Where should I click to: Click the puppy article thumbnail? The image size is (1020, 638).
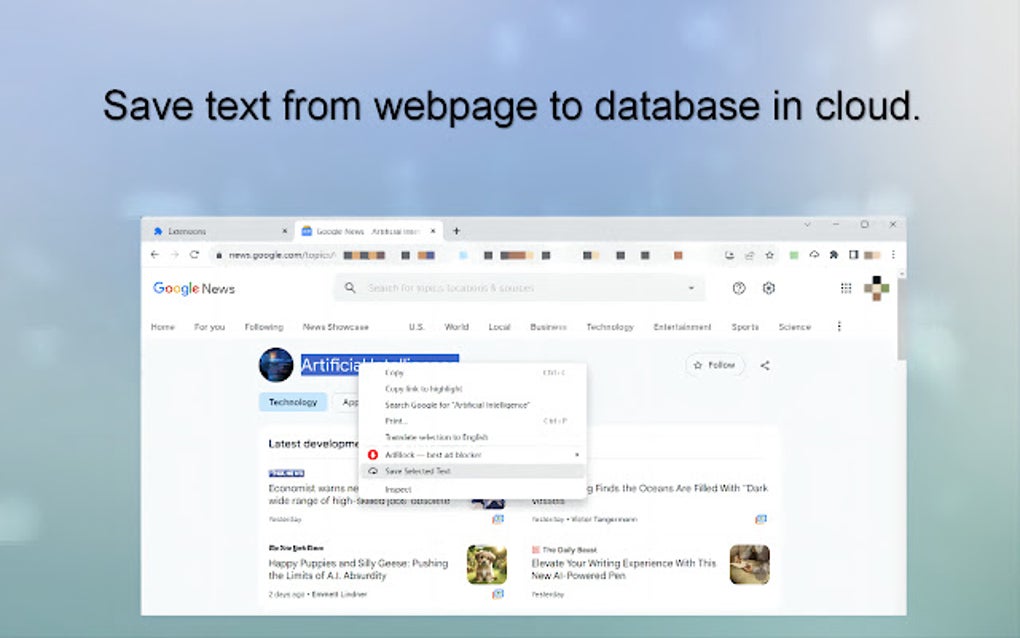(487, 565)
